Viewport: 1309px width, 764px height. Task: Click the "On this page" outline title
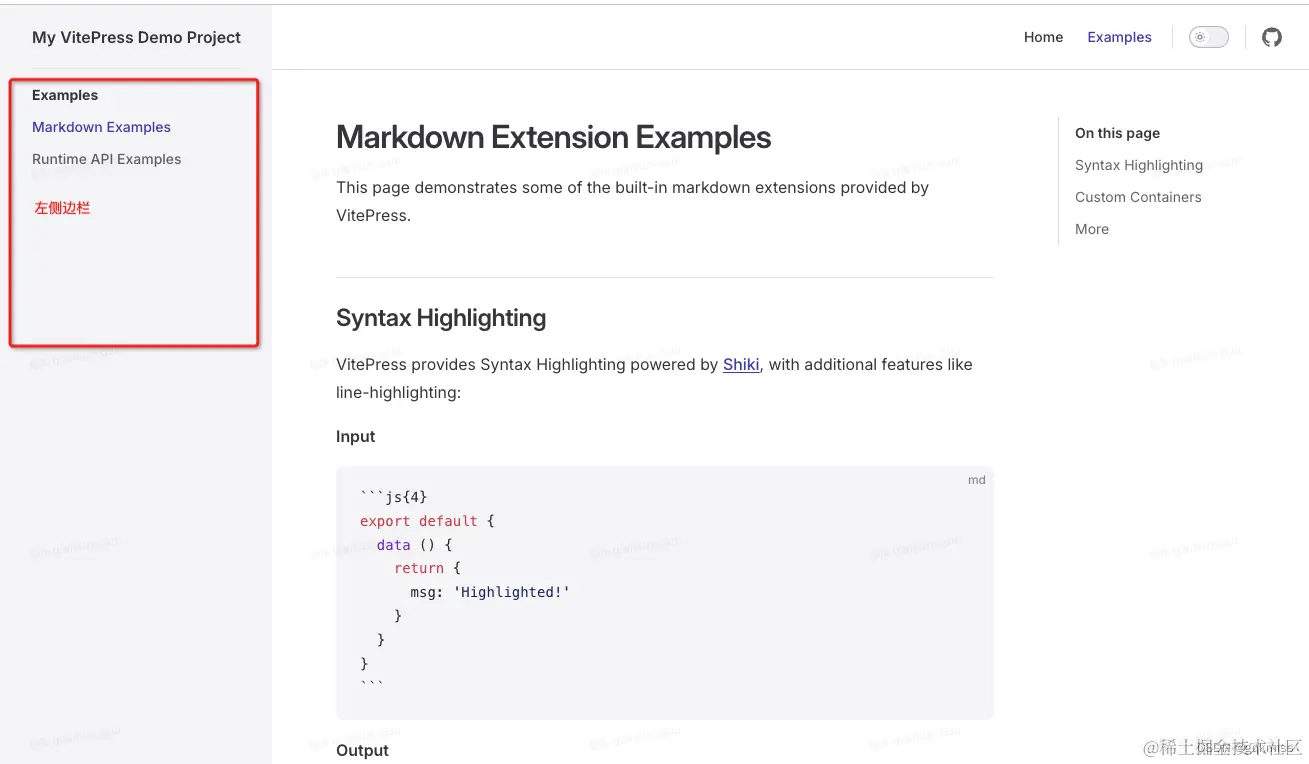pos(1117,133)
